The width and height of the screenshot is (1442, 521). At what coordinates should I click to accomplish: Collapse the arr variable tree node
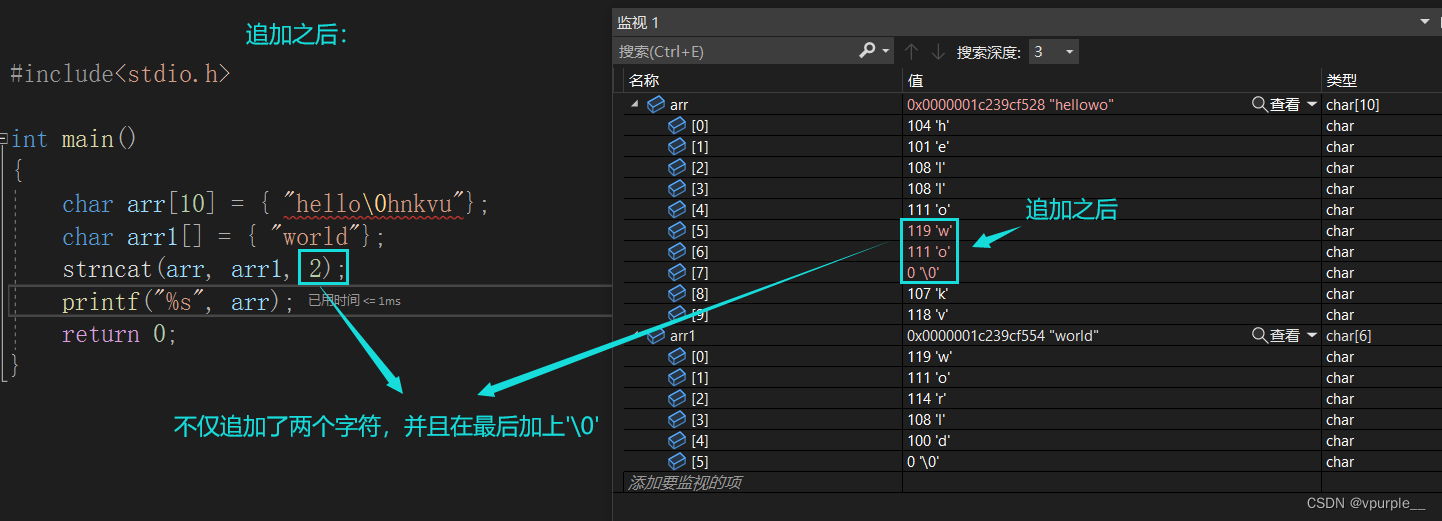tap(634, 104)
